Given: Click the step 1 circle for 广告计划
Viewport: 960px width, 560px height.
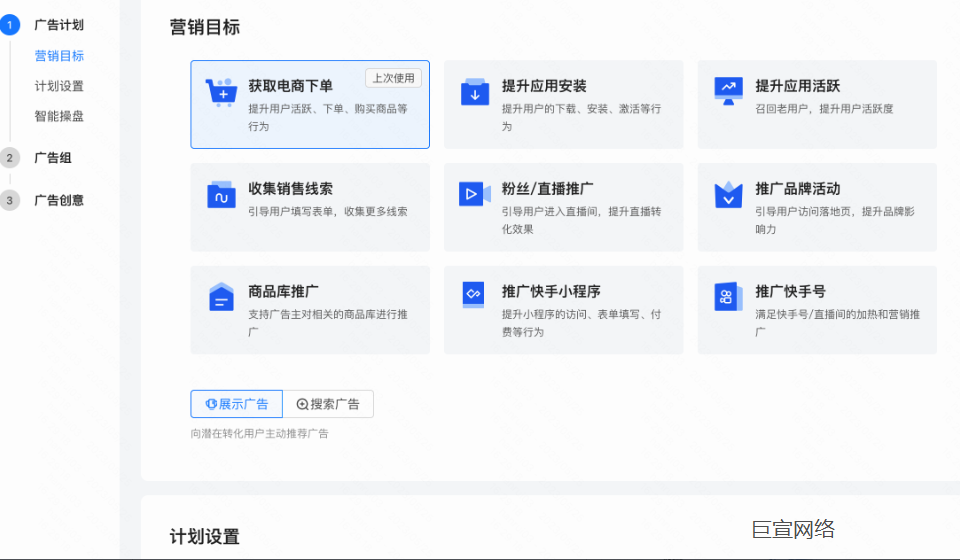Looking at the screenshot, I should click(x=9, y=25).
